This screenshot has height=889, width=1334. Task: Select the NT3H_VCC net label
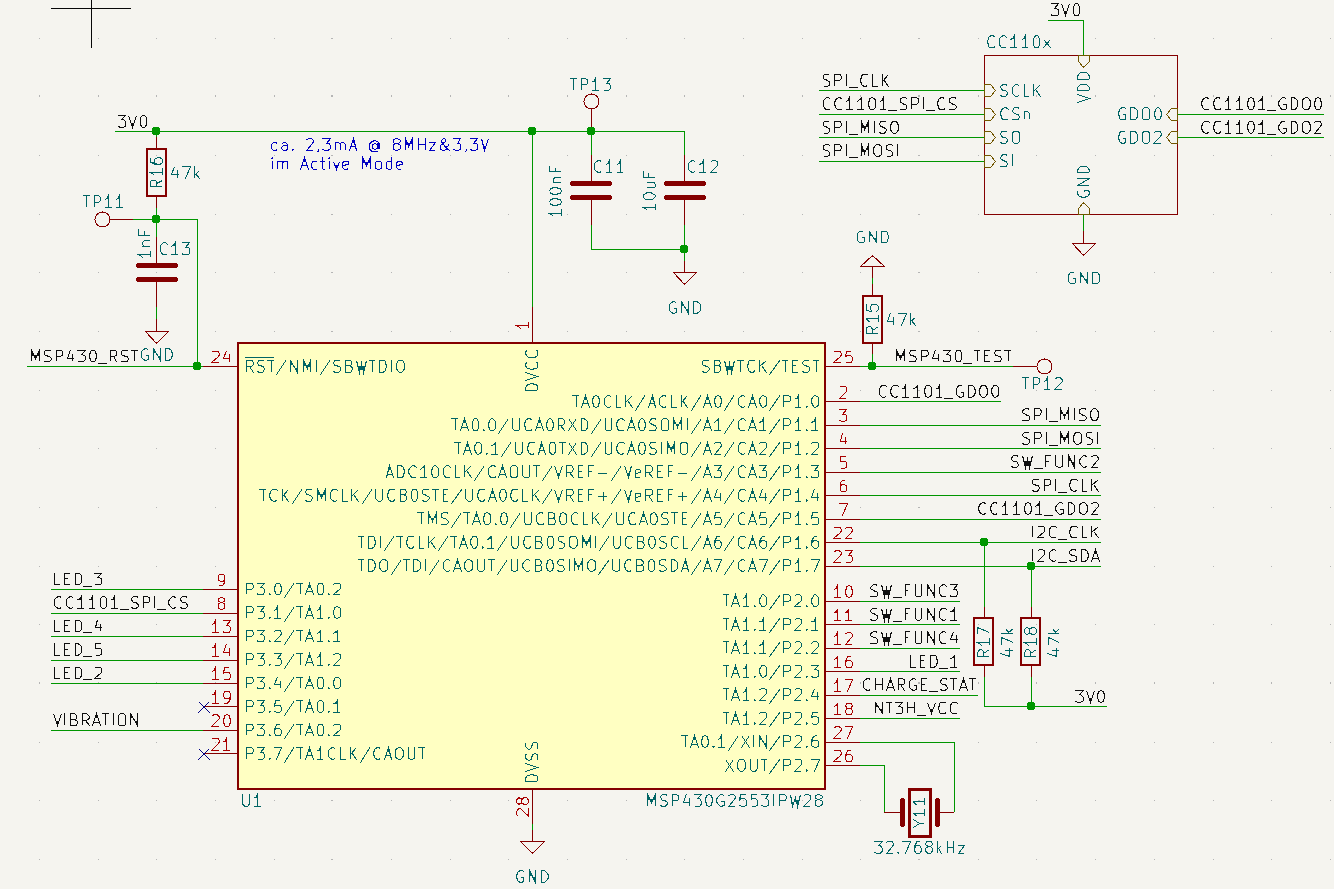pos(914,708)
